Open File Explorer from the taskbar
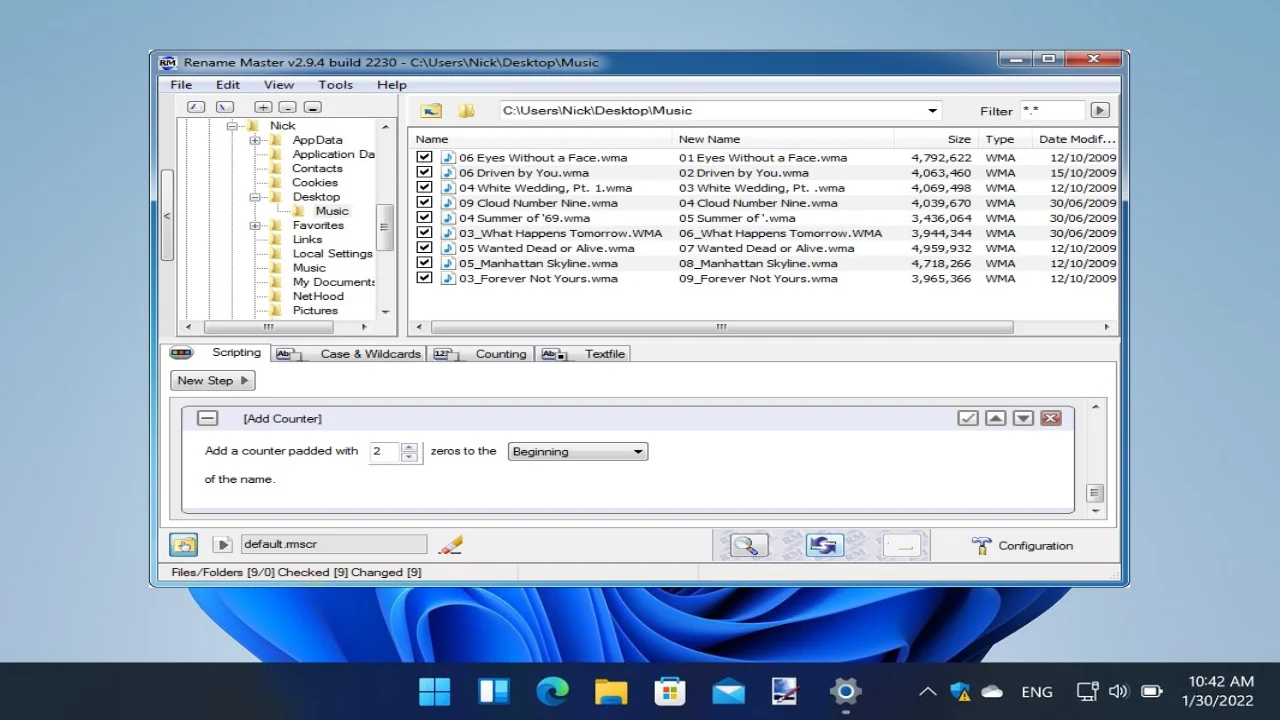The width and height of the screenshot is (1280, 720). click(611, 691)
